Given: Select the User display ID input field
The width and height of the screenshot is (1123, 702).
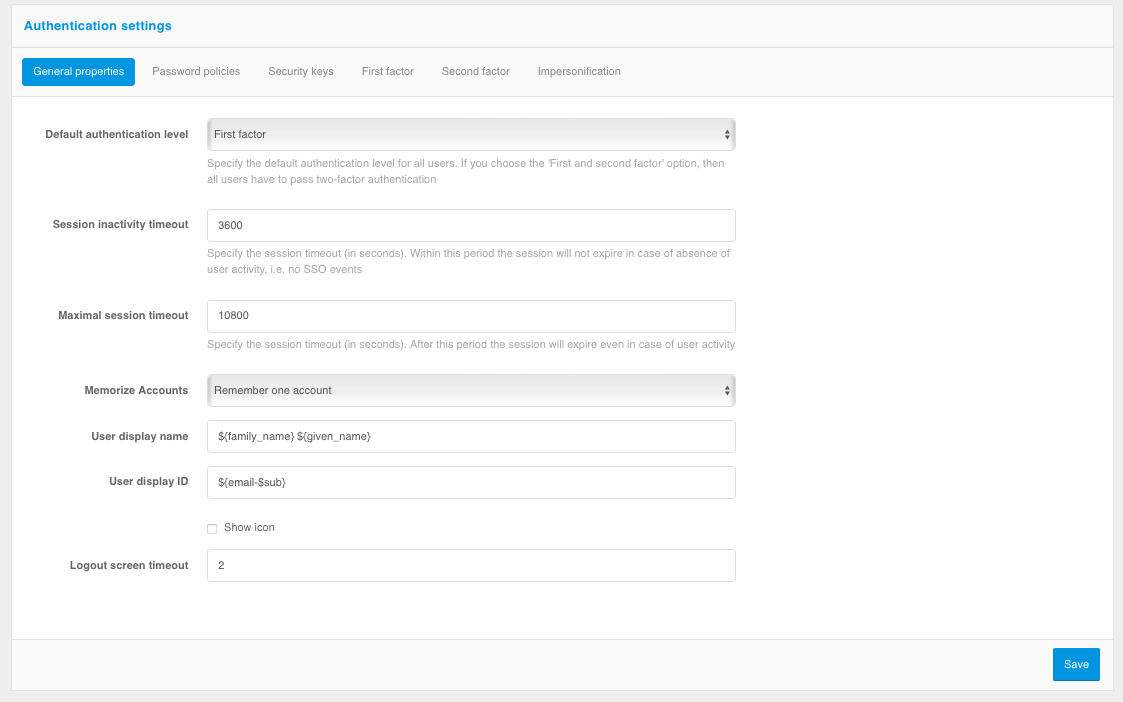Looking at the screenshot, I should (x=471, y=482).
